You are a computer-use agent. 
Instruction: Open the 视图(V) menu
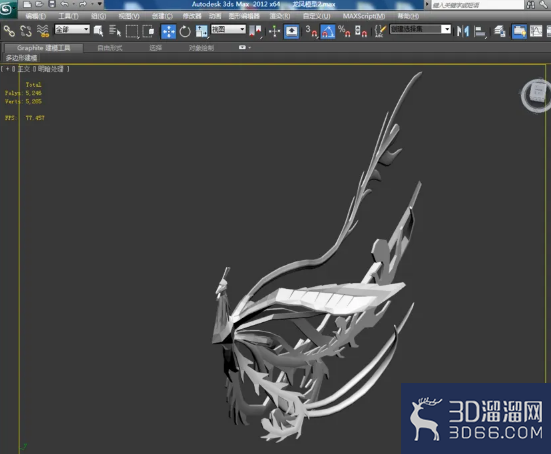(129, 16)
